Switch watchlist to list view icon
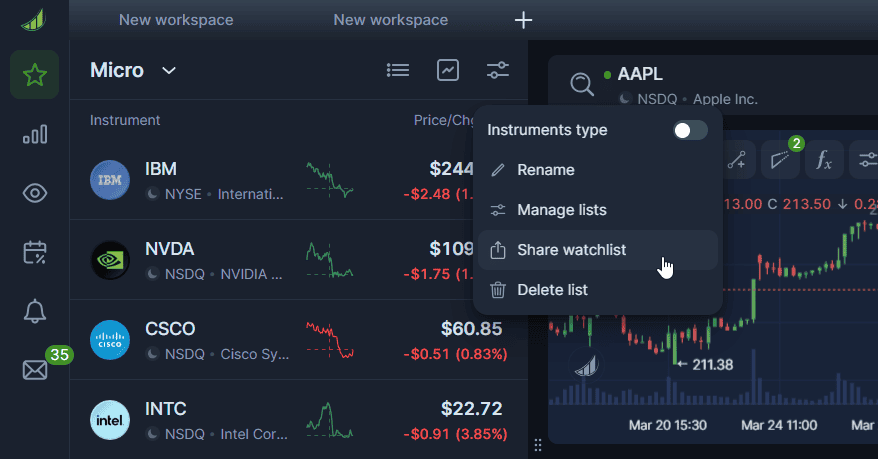 click(x=398, y=71)
